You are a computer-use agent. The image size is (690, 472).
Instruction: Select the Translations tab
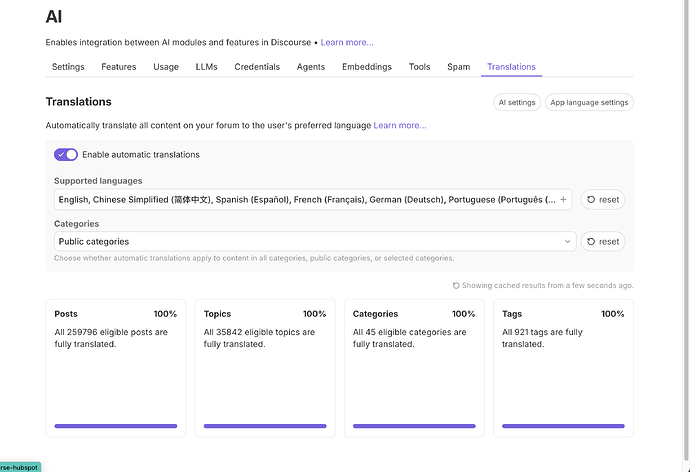(x=511, y=67)
